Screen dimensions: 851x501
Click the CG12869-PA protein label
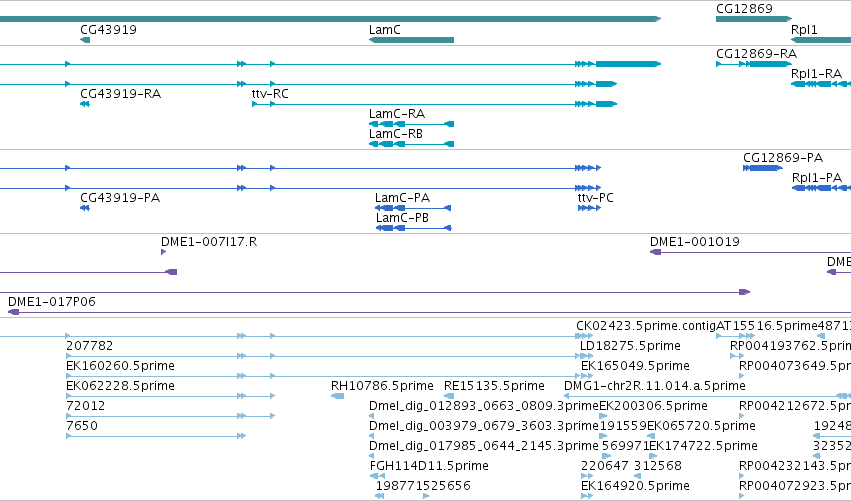tap(783, 158)
